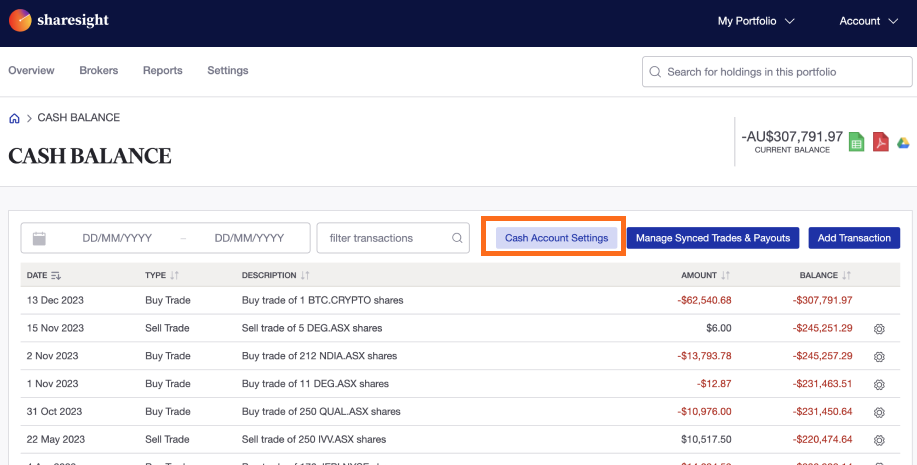Viewport: 917px width, 465px height.
Task: Click the Sharesight logo
Action: (x=58, y=20)
